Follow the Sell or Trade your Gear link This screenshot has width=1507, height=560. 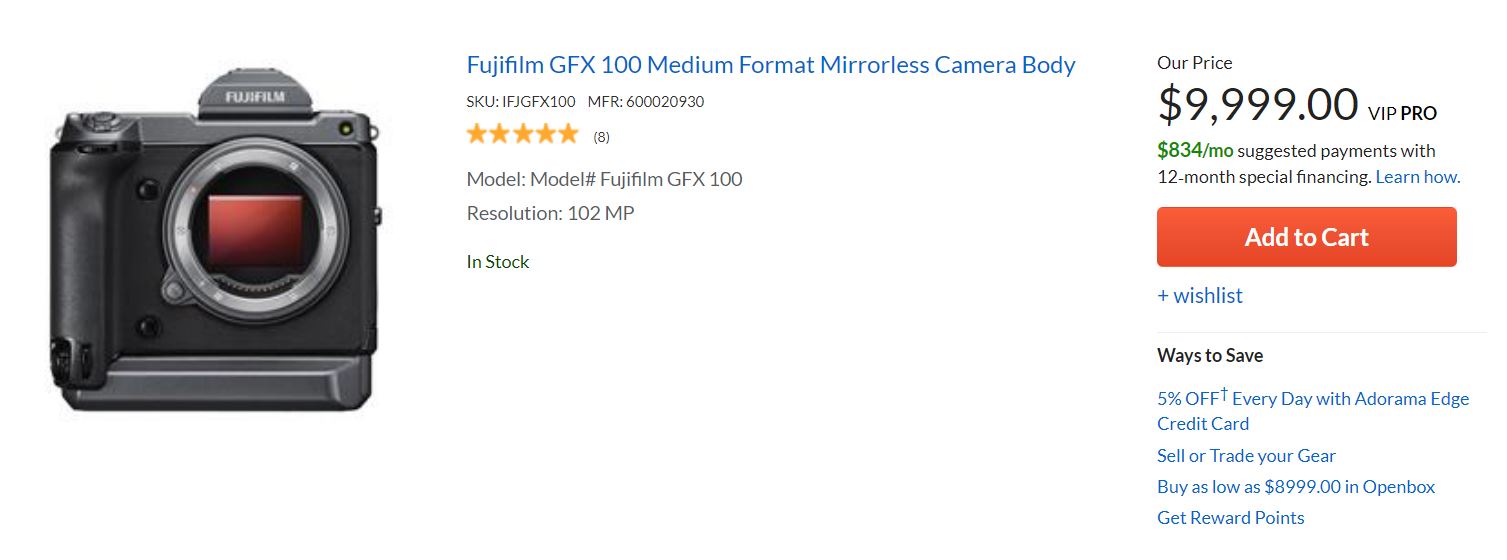1246,456
